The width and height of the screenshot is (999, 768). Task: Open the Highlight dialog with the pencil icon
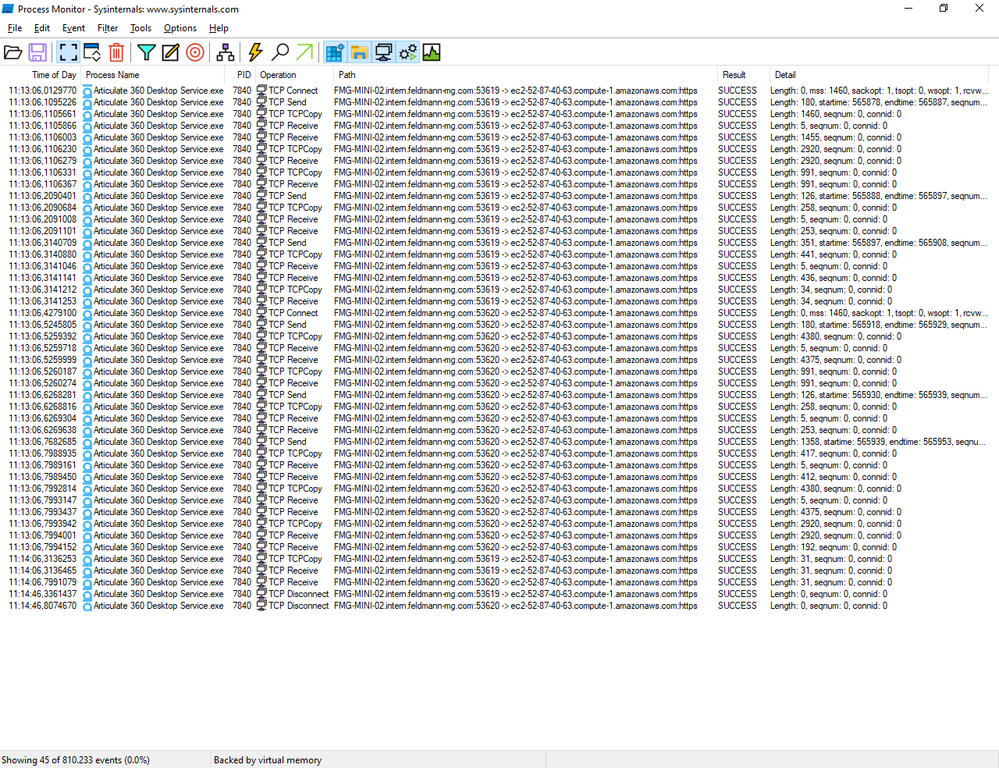[x=170, y=52]
